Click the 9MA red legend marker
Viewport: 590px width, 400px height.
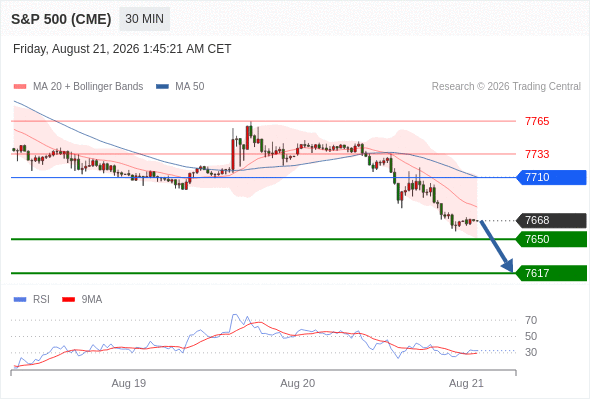pos(68,300)
